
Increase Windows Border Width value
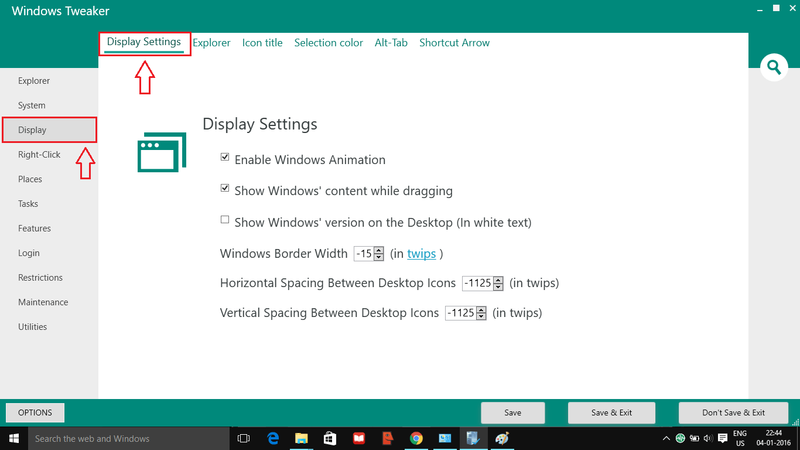[379, 250]
